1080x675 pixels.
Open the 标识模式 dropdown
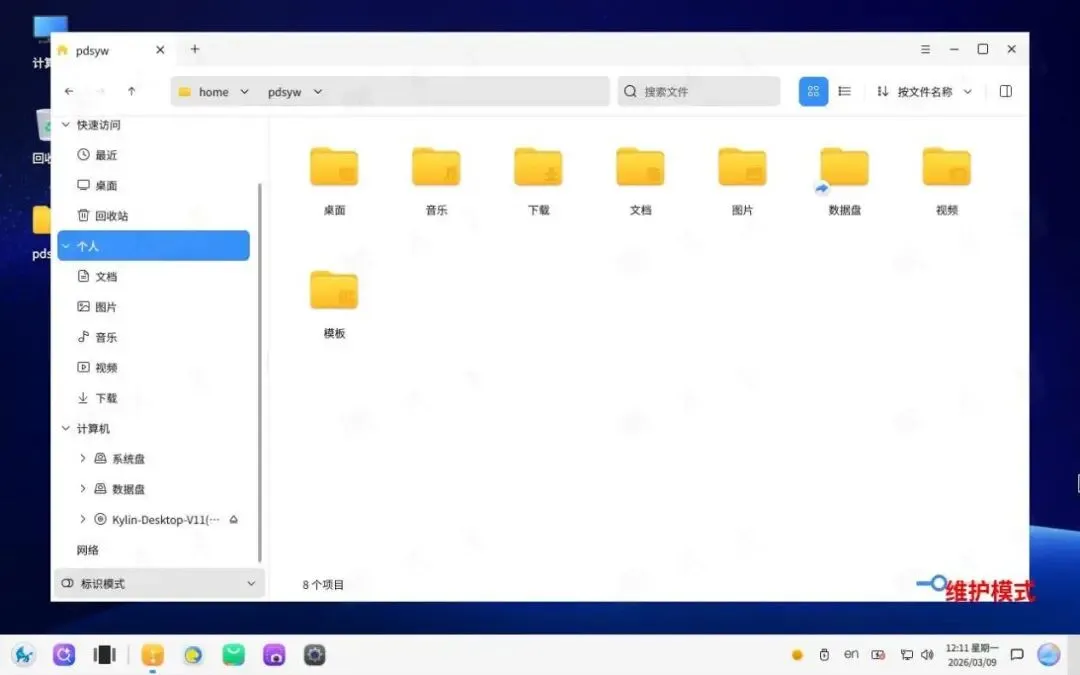point(159,583)
